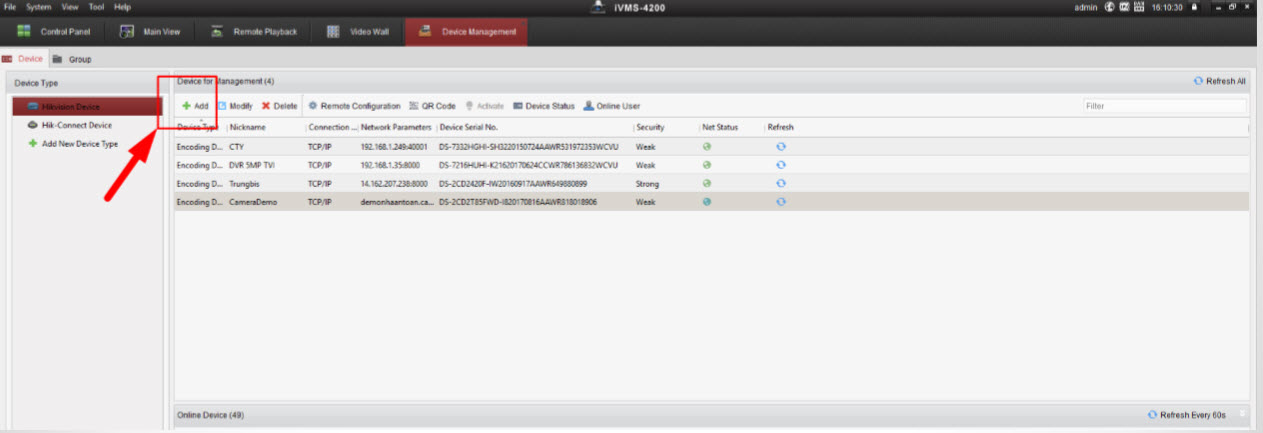Collapse the Online Device panel arrow
This screenshot has height=433, width=1263.
tap(1243, 413)
